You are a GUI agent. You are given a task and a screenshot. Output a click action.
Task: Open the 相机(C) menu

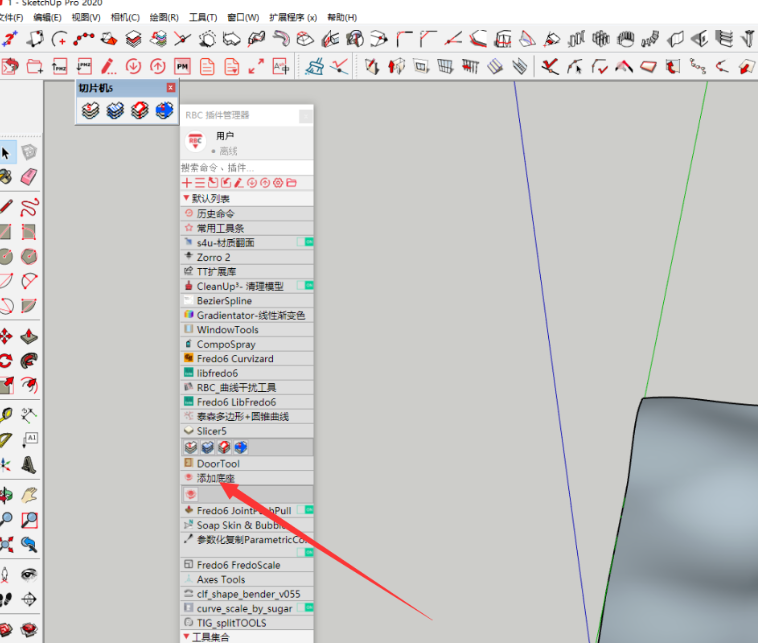pos(125,17)
